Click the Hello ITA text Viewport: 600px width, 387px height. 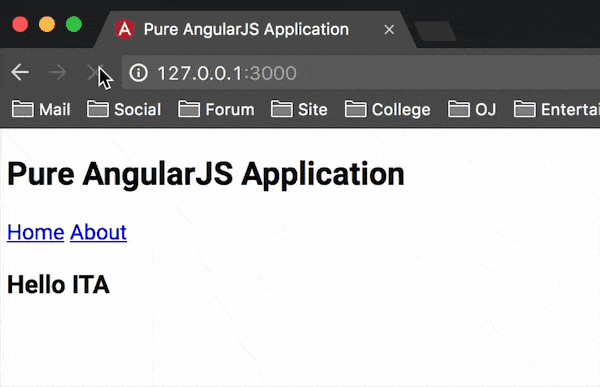pyautogui.click(x=58, y=285)
